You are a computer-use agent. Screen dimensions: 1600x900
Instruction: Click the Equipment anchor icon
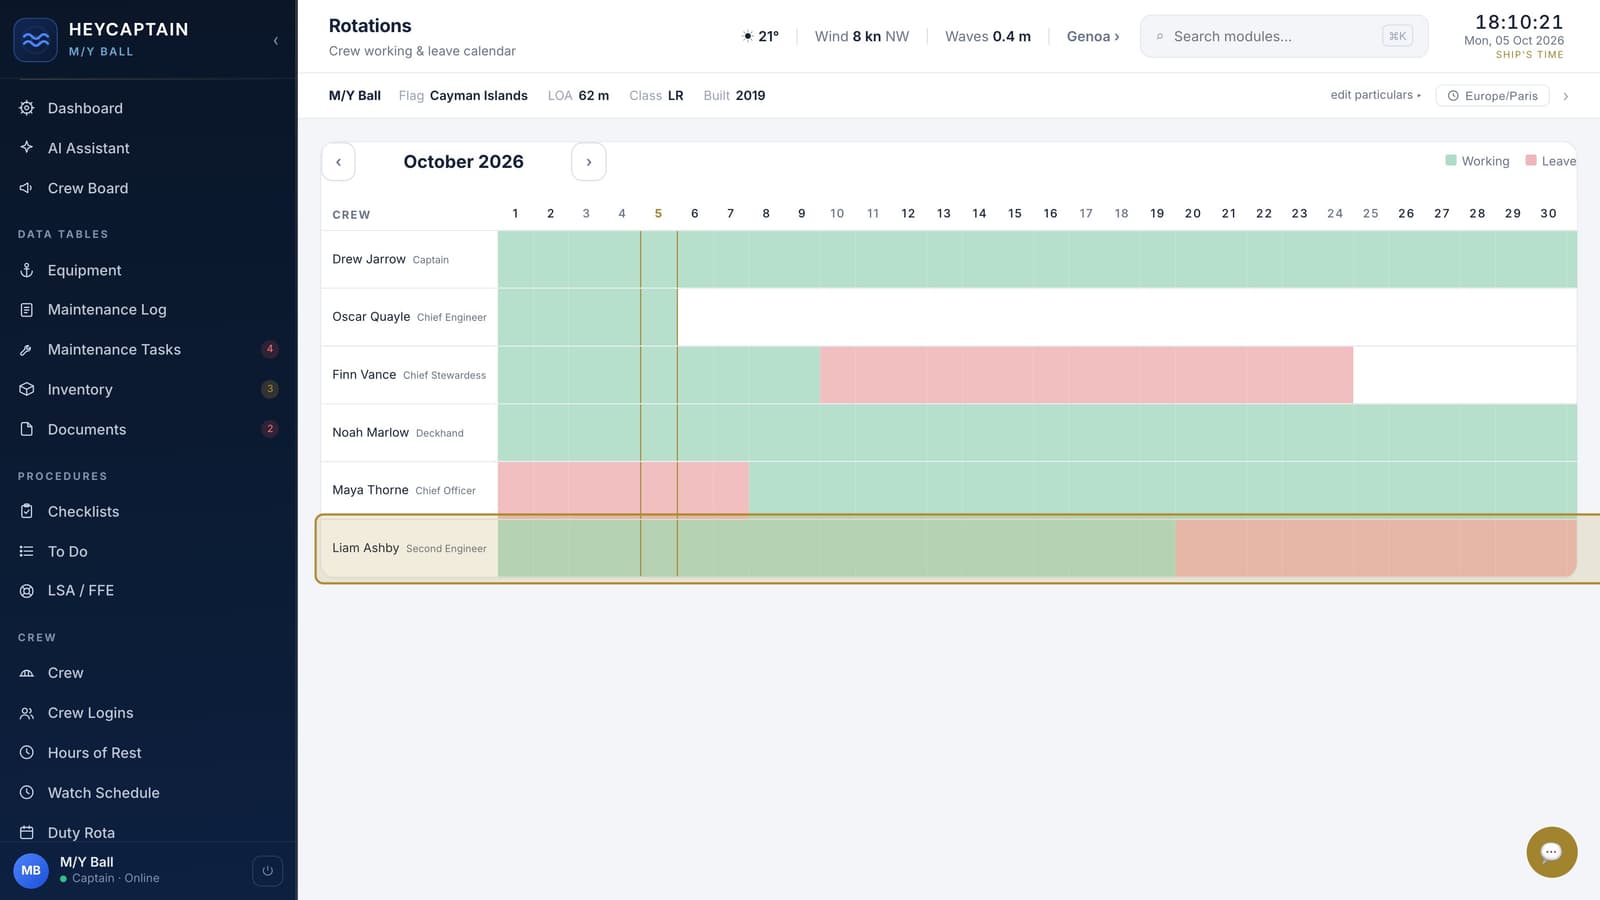pos(27,270)
